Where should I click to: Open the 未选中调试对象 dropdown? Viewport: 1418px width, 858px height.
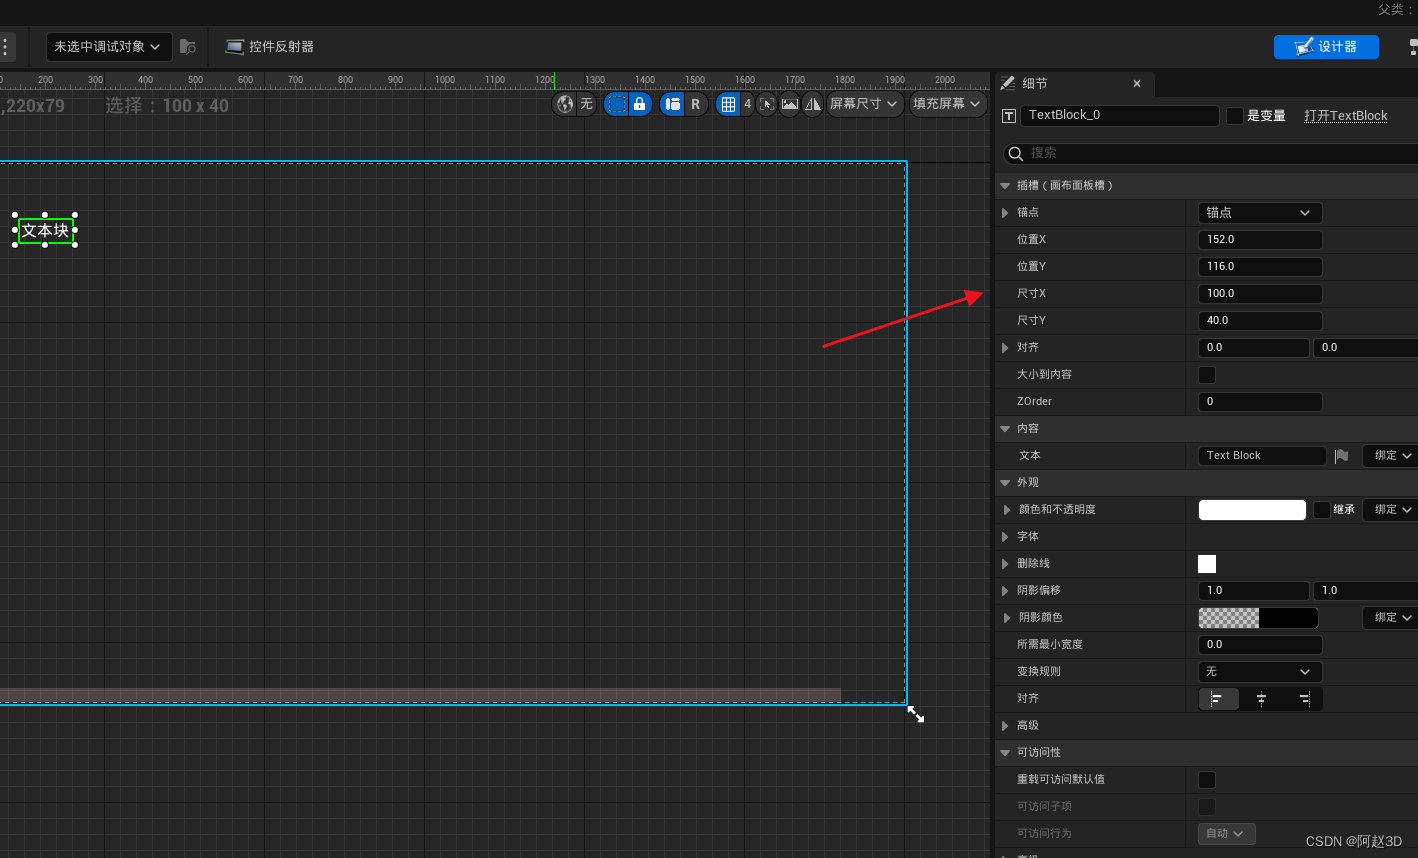(108, 46)
